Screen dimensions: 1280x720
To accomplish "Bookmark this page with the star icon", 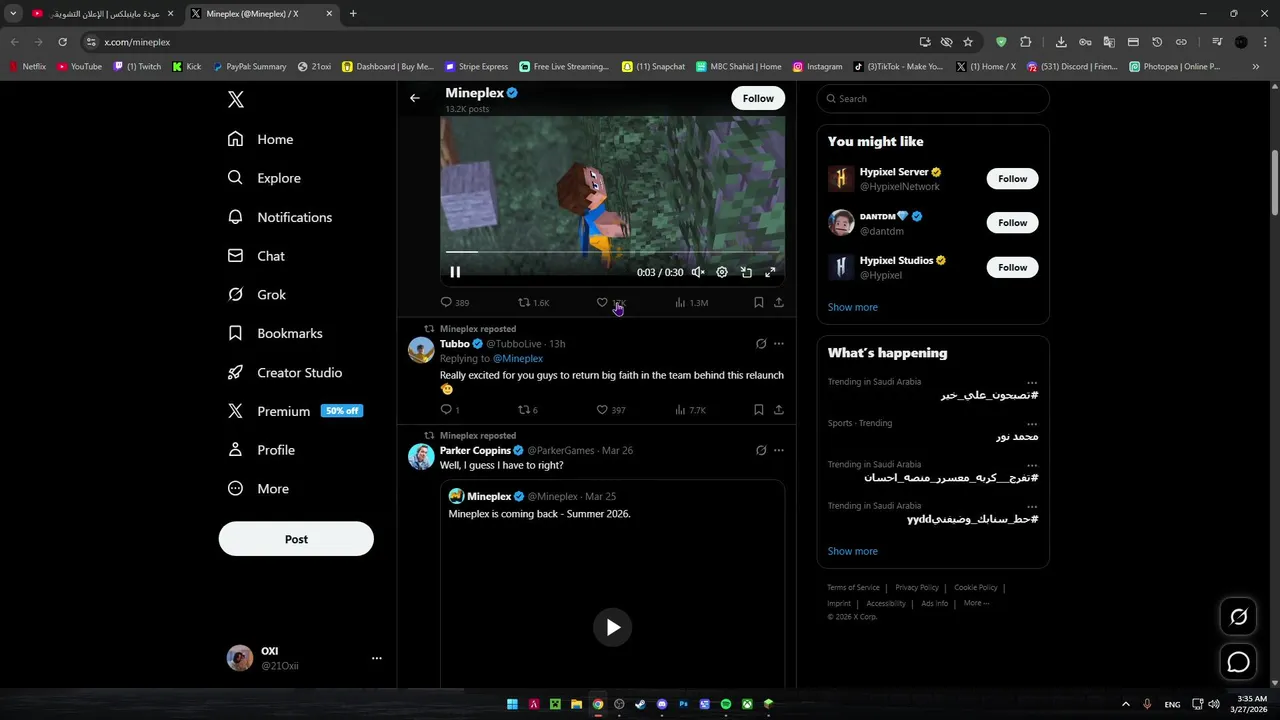I will (x=968, y=42).
